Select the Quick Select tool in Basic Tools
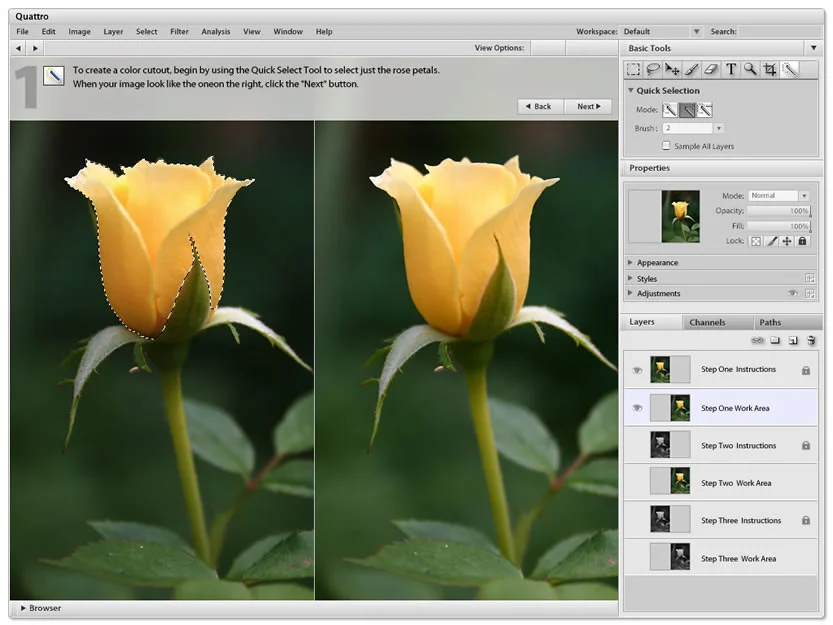Viewport: 833px width, 625px height. tap(790, 69)
